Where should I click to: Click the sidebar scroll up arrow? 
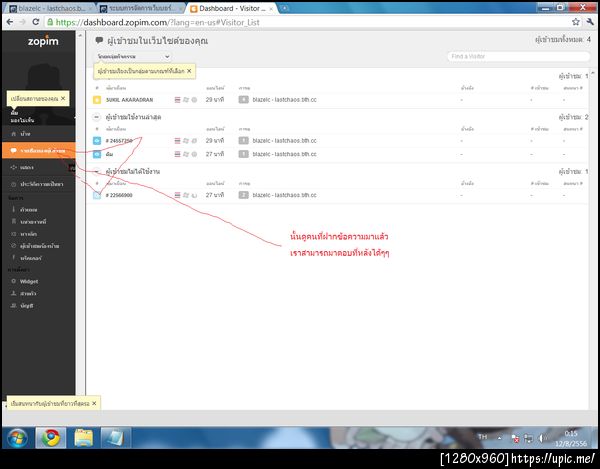pos(80,36)
